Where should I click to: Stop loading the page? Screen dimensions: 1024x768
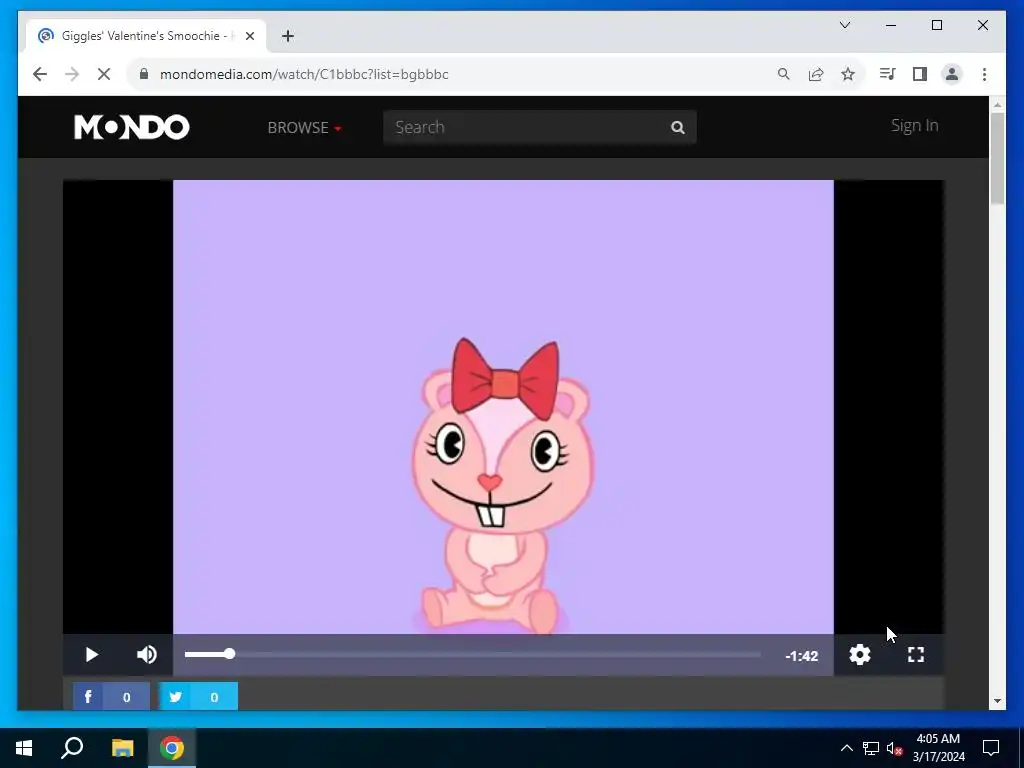(104, 74)
